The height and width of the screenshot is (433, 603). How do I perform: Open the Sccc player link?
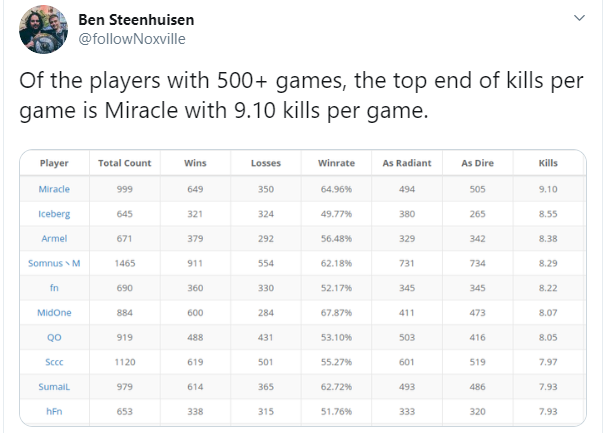[x=54, y=363]
